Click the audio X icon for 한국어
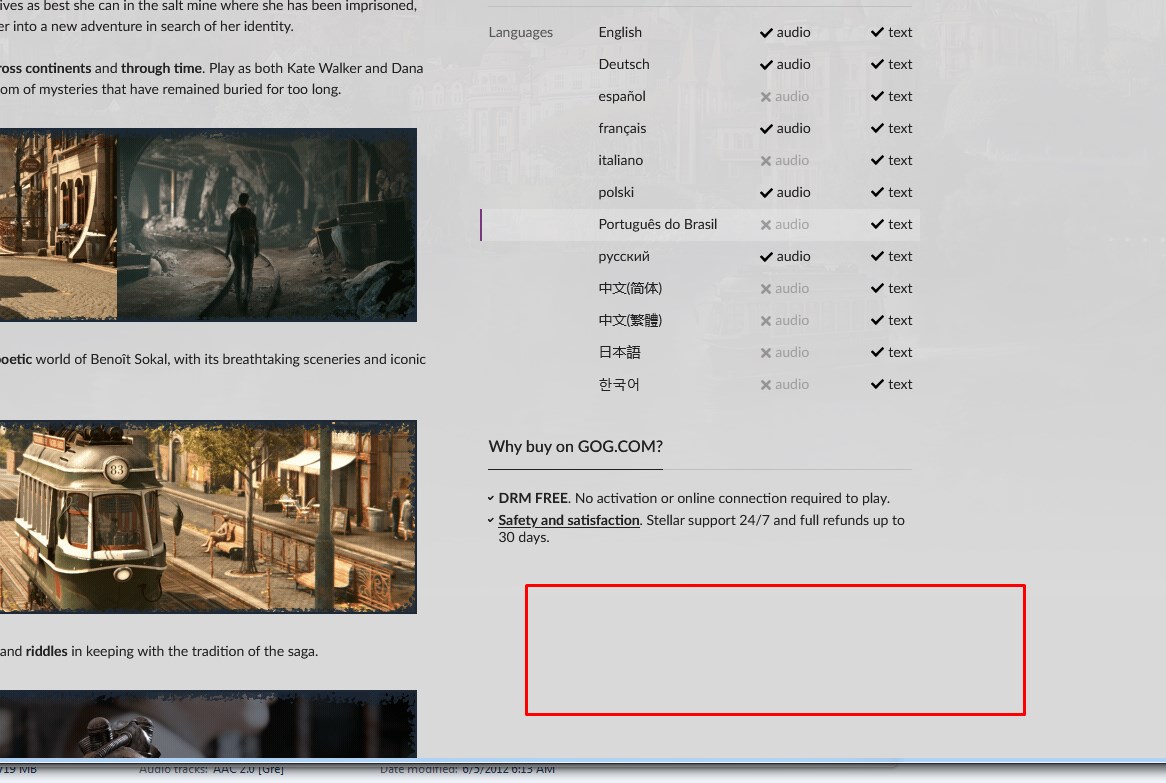This screenshot has height=783, width=1166. 766,384
